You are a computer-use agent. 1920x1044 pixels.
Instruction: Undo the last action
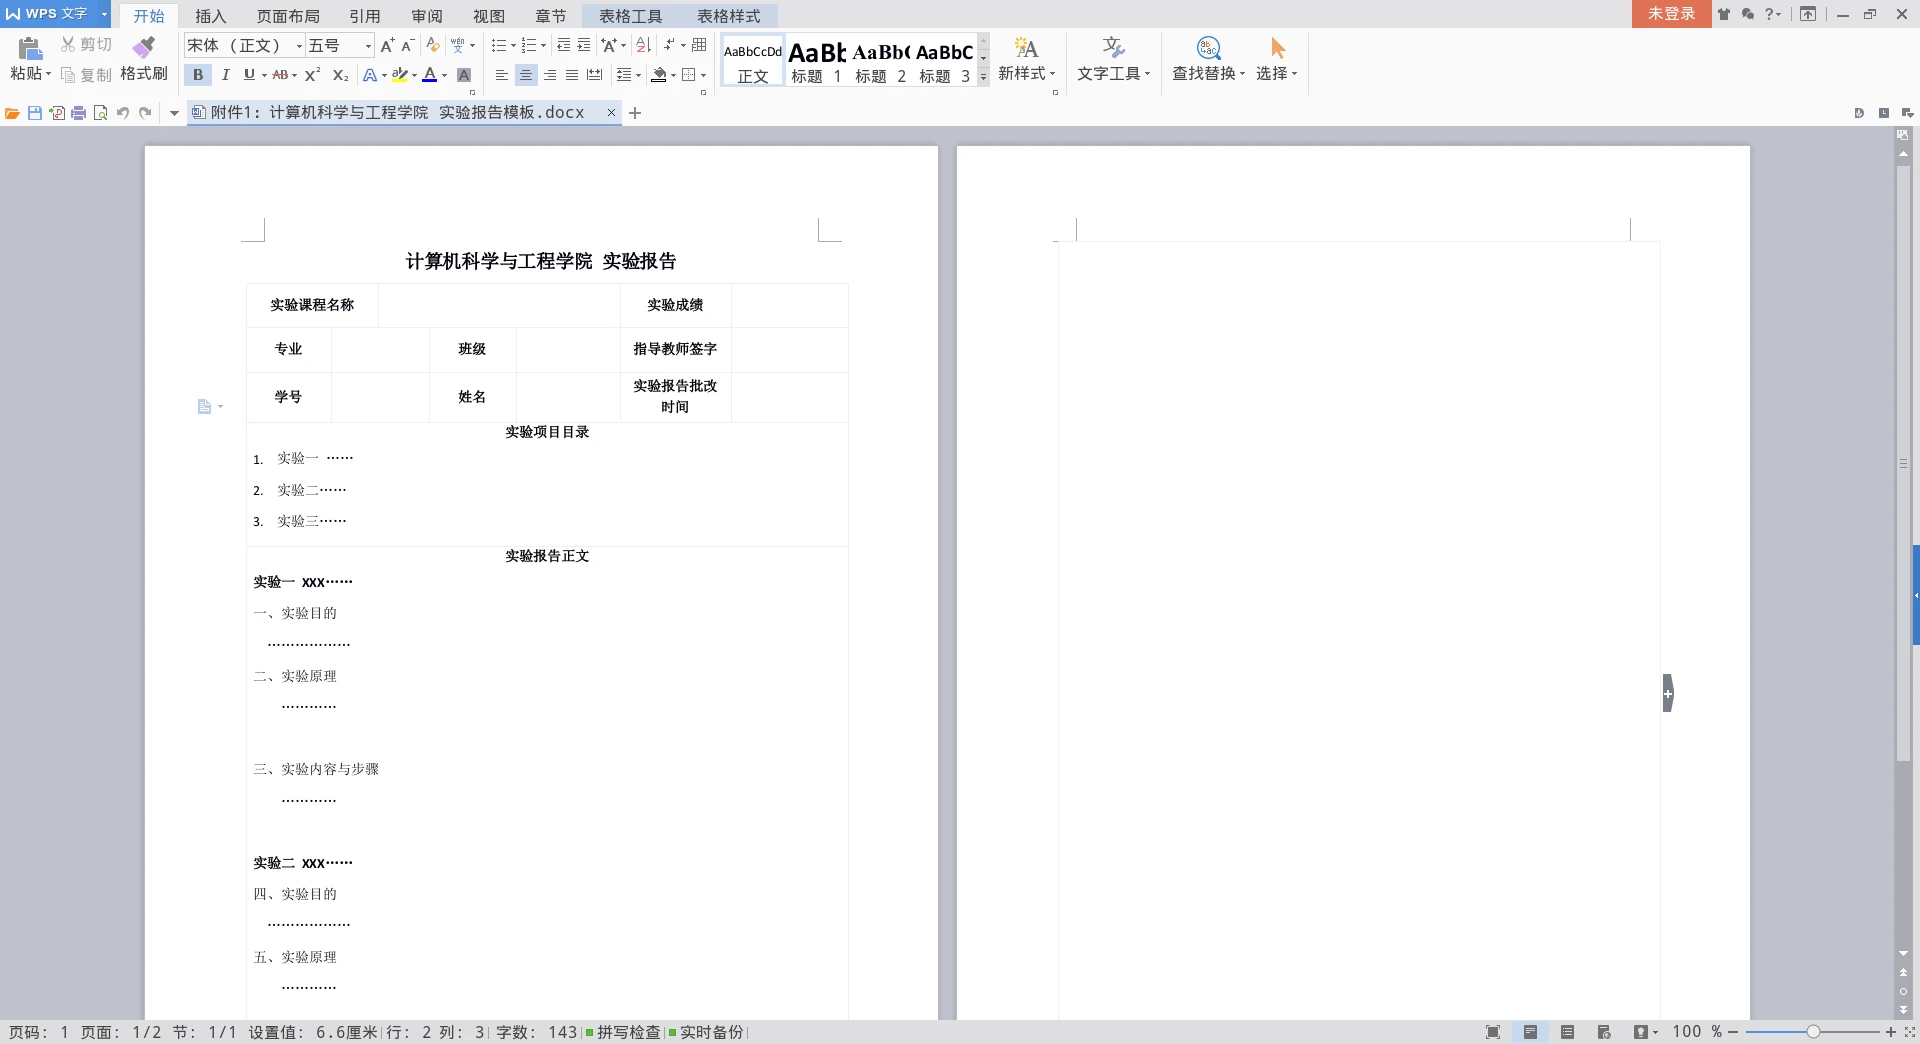tap(122, 113)
